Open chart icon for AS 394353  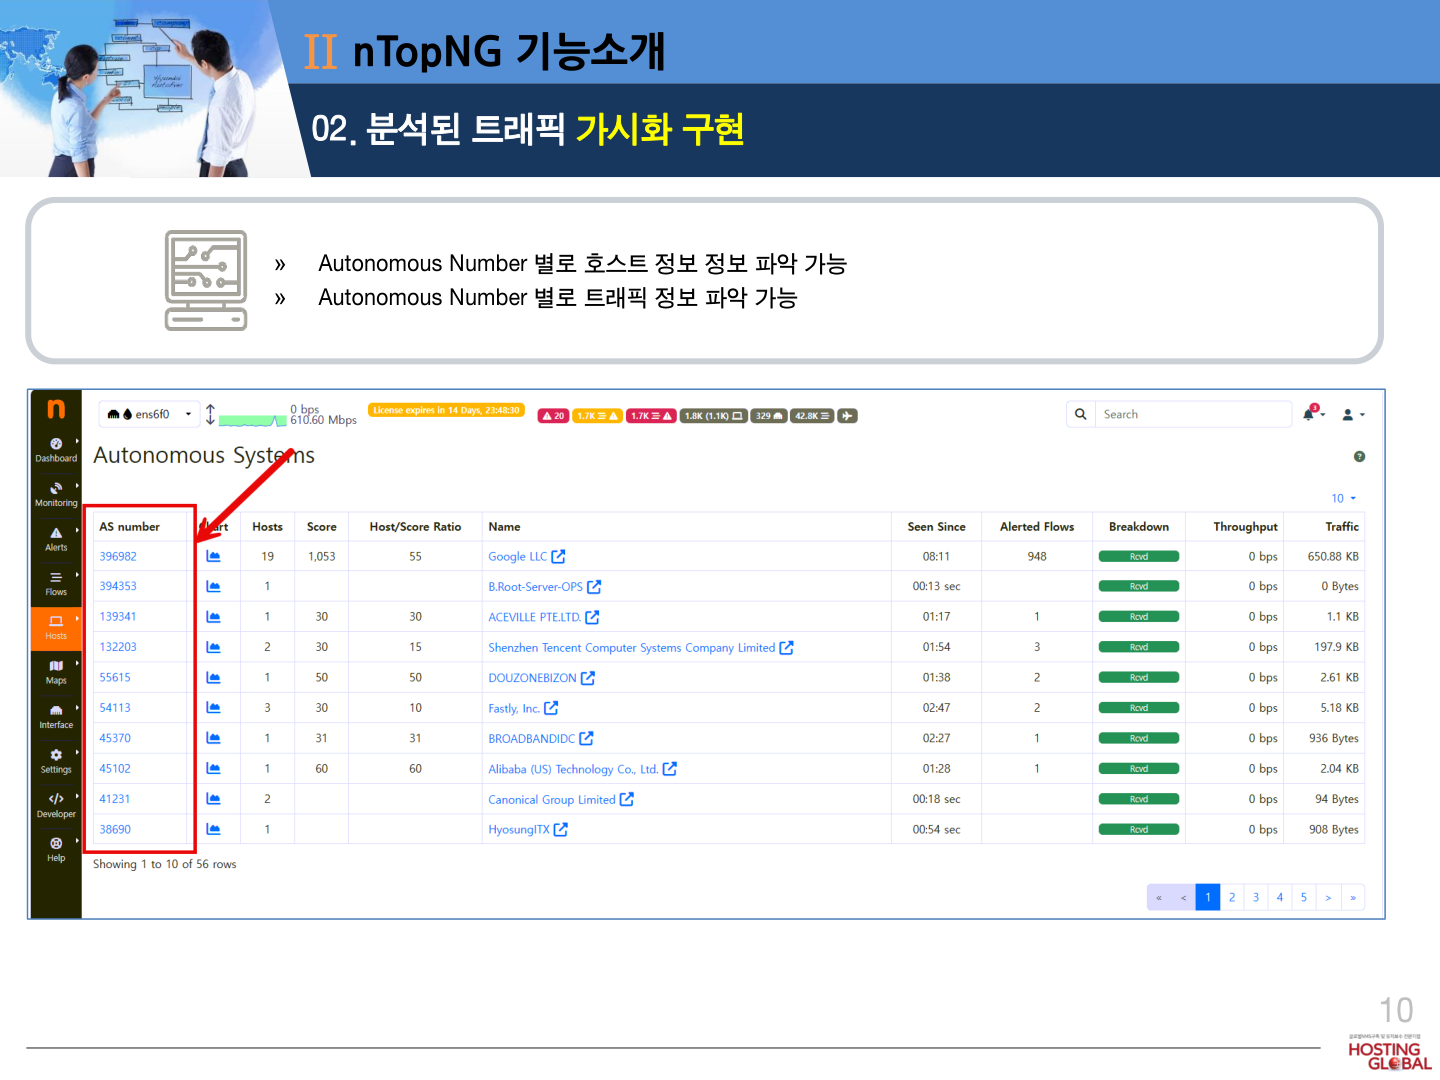(x=213, y=586)
